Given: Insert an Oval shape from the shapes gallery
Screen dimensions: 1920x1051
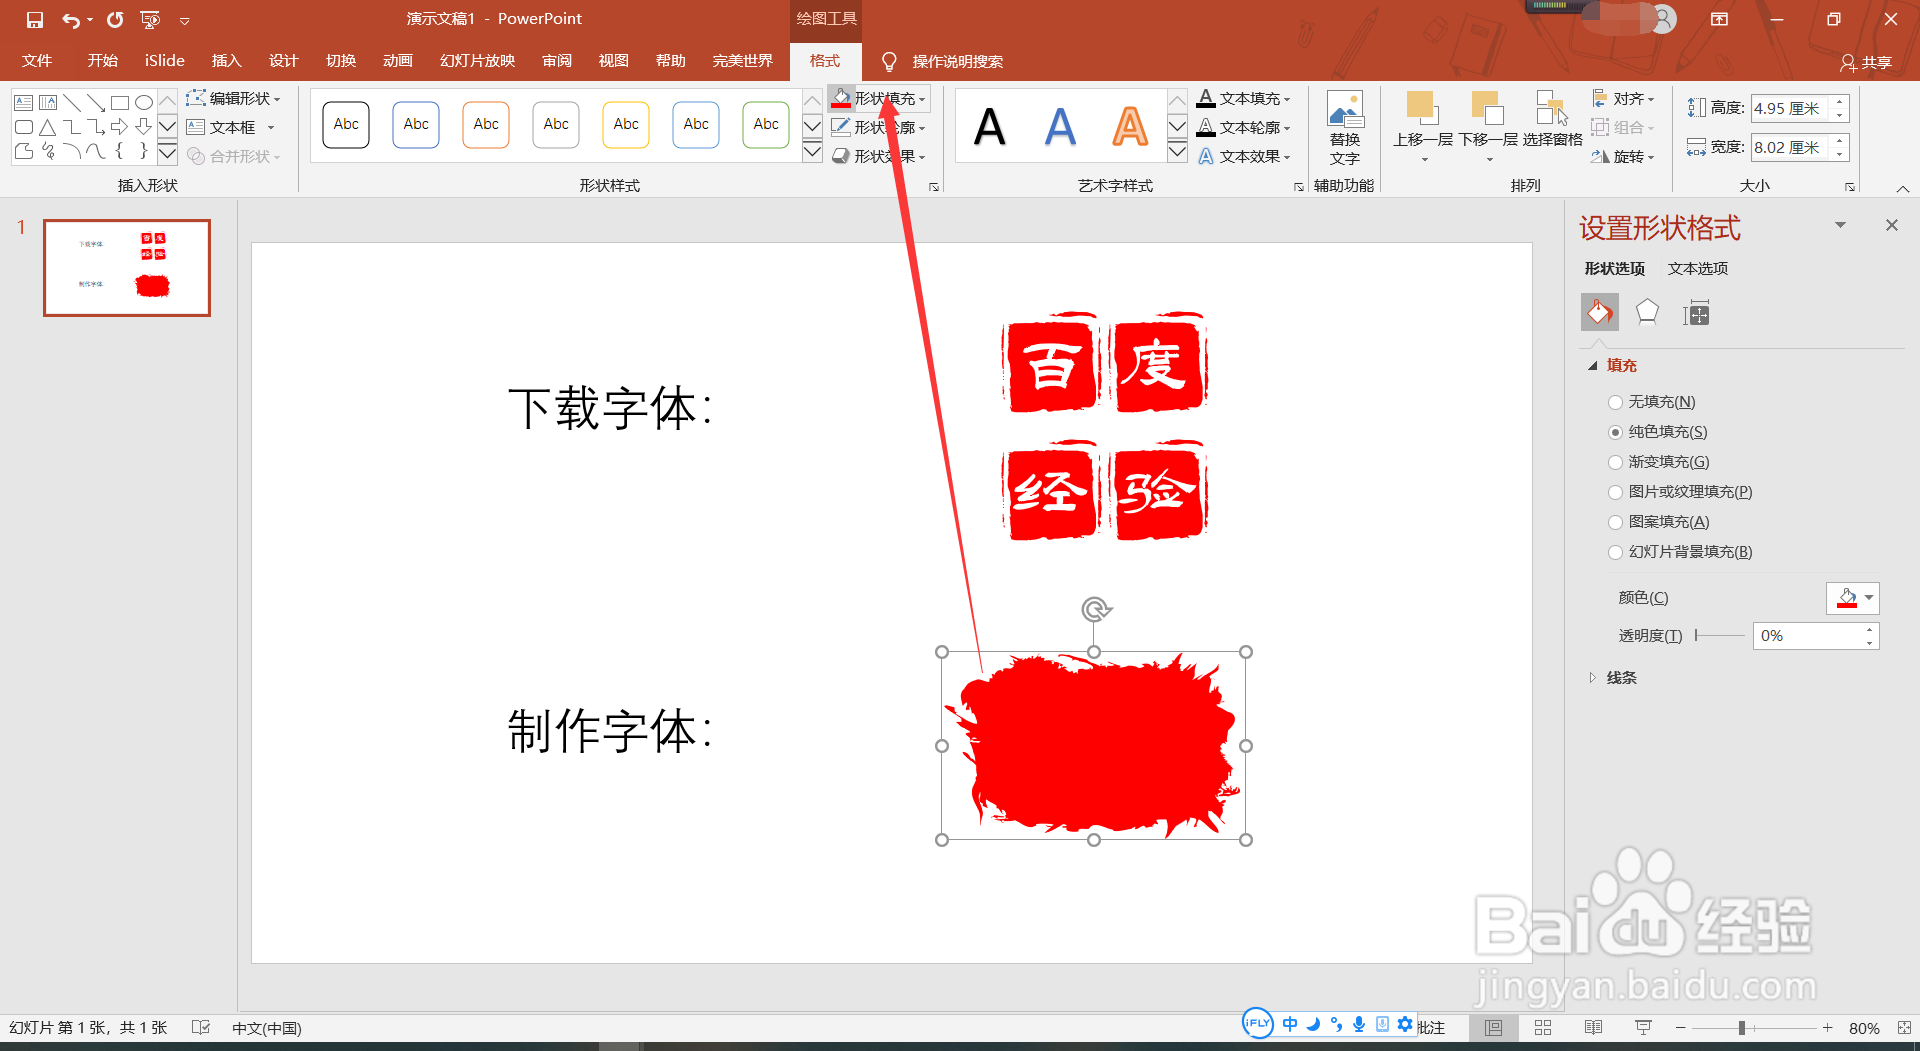Looking at the screenshot, I should click(144, 101).
